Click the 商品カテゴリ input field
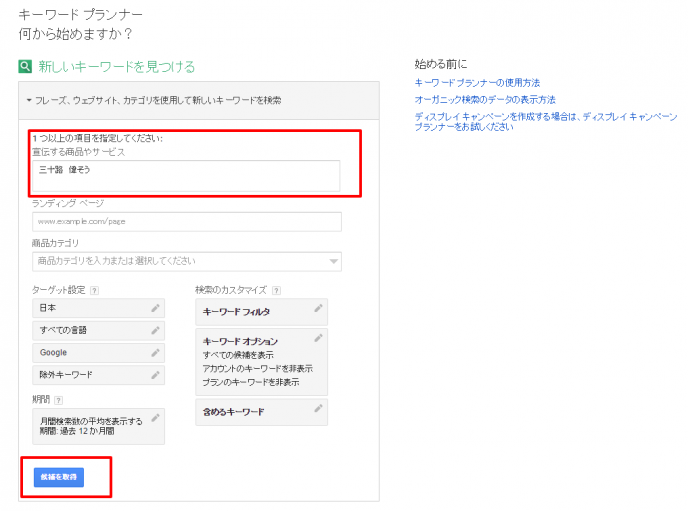Image resolution: width=688 pixels, height=511 pixels. [x=187, y=261]
